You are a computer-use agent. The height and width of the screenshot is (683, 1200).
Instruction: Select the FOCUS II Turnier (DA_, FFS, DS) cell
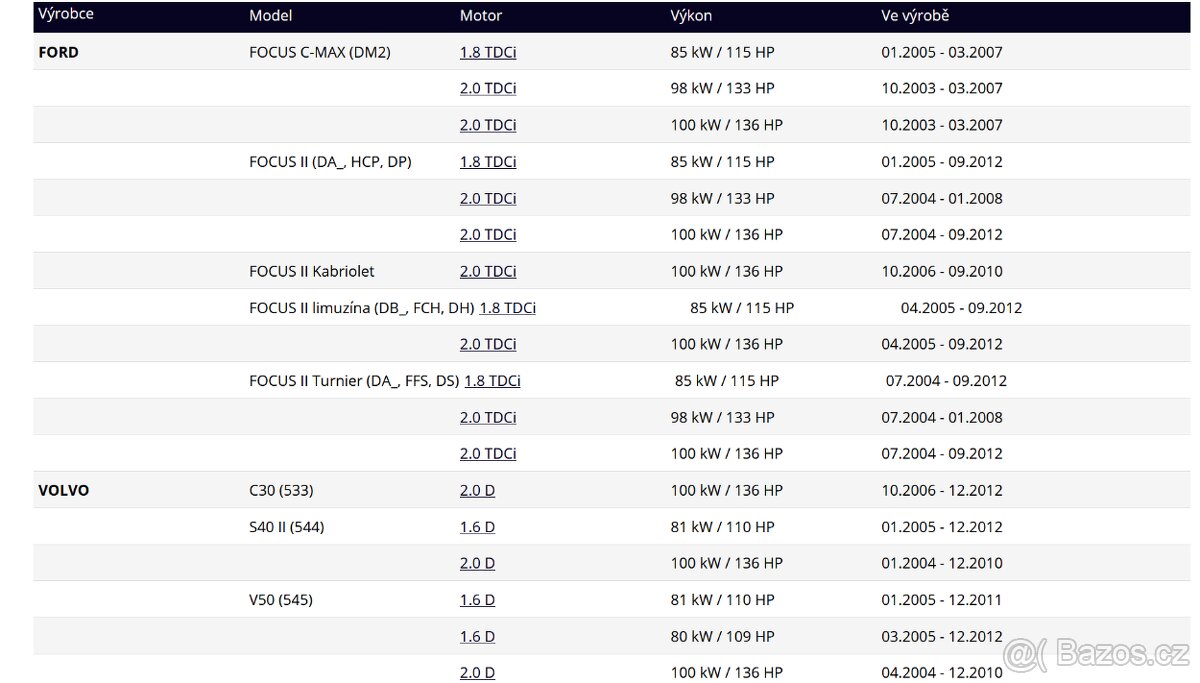pyautogui.click(x=354, y=381)
